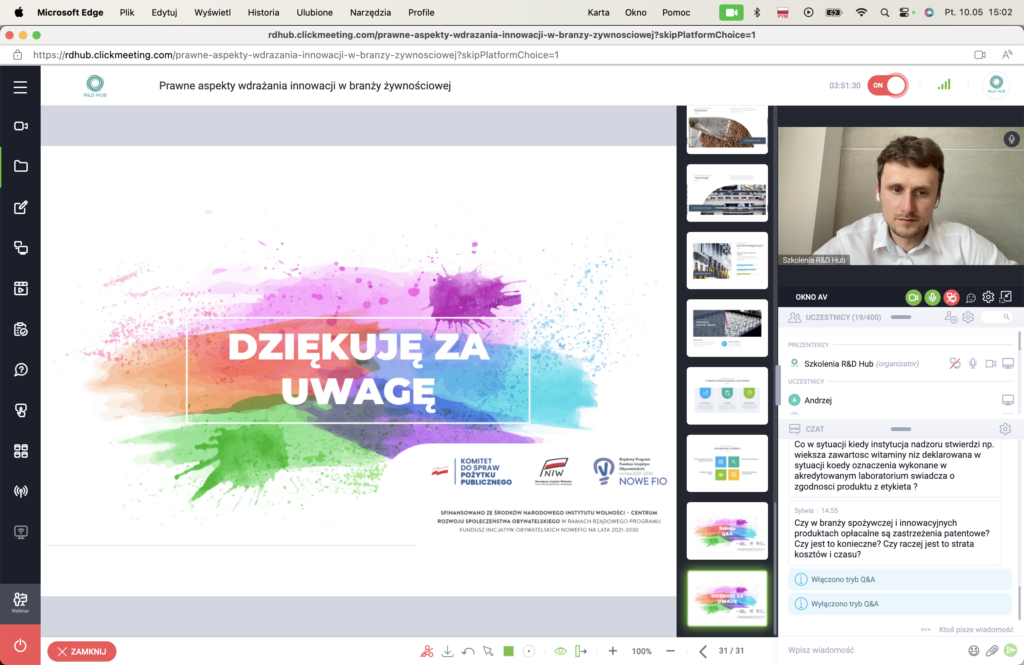1024x665 pixels.
Task: Open the OKNO AV settings gear
Action: (988, 297)
